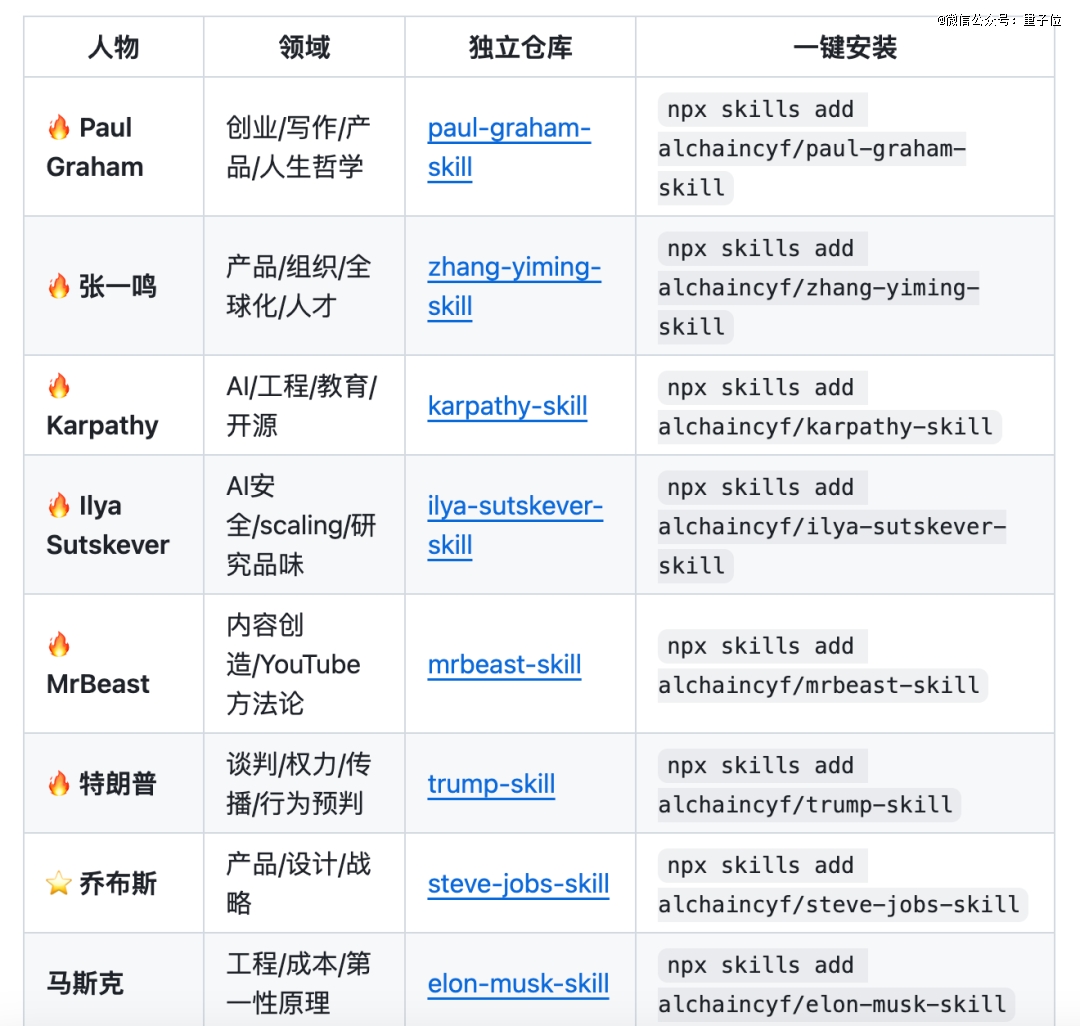1080x1026 pixels.
Task: Open the trump-skill repository link
Action: coord(491,785)
